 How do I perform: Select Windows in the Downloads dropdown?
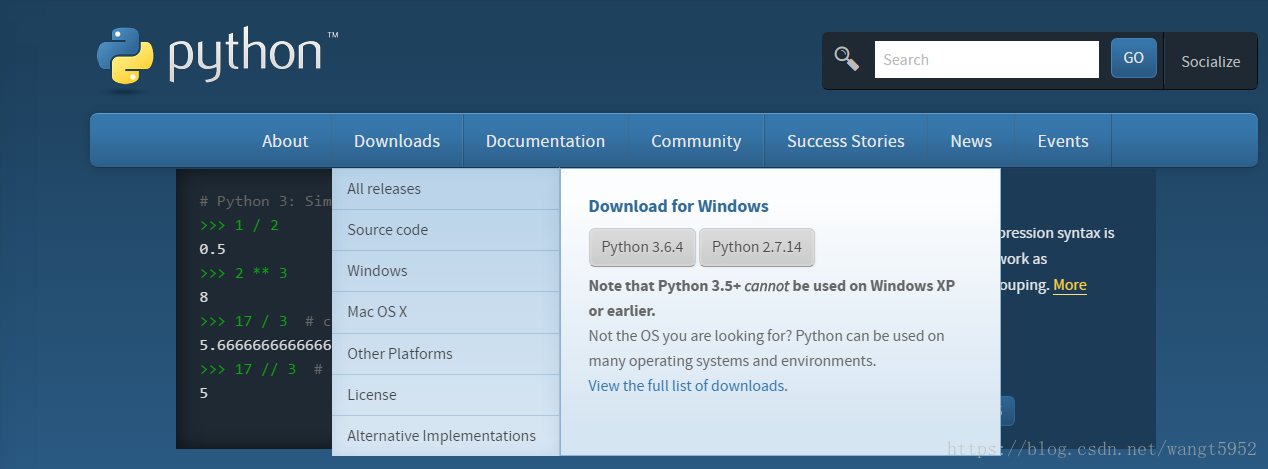click(x=446, y=271)
